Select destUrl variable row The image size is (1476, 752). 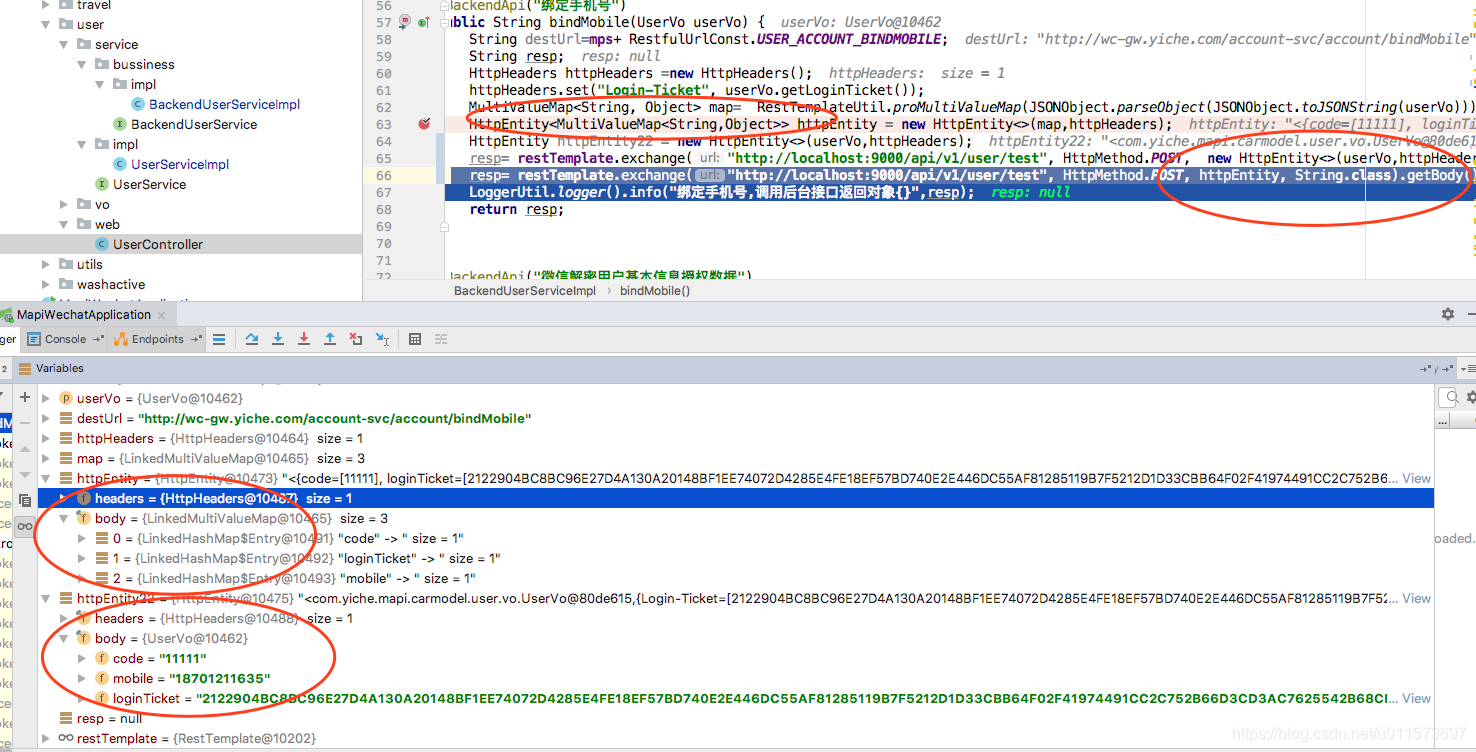736,418
